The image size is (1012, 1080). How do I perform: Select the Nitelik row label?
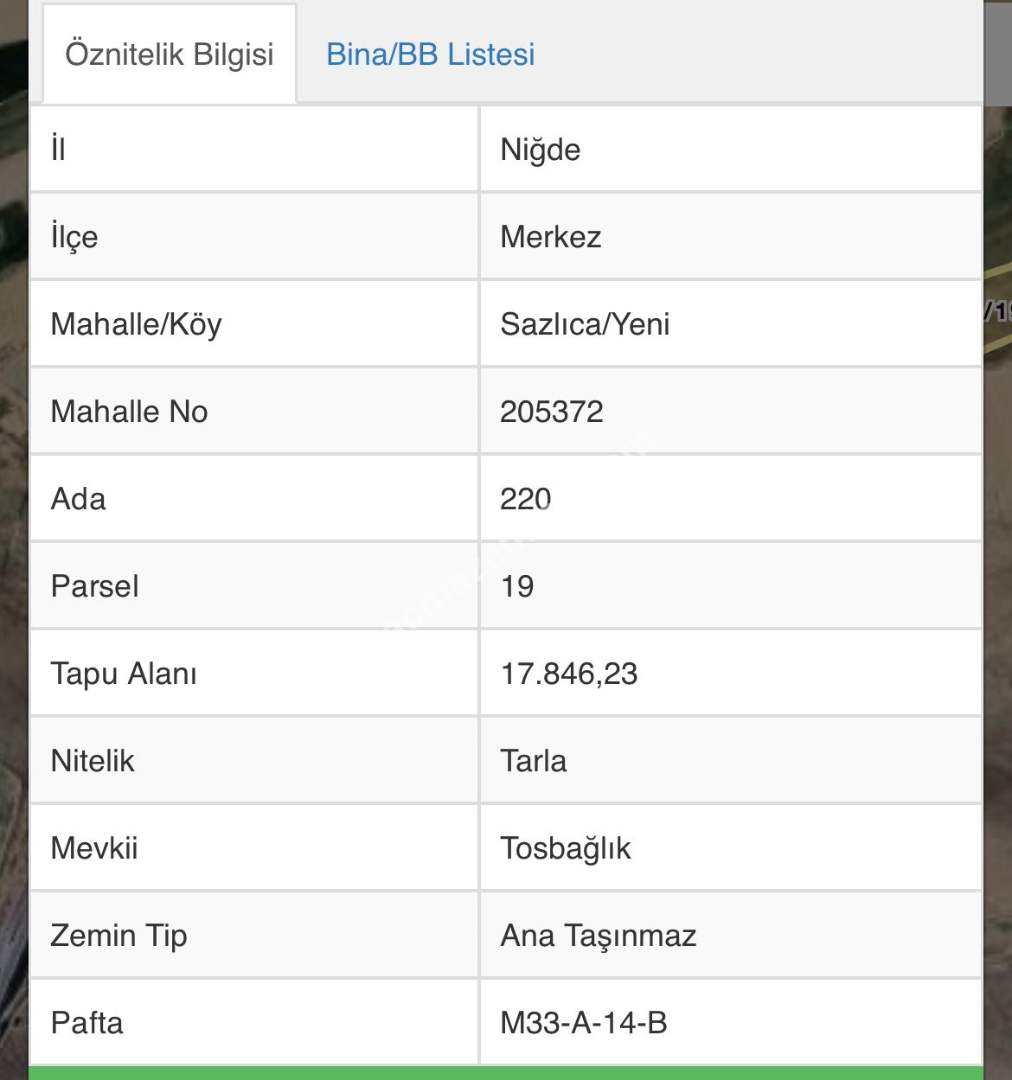point(92,760)
